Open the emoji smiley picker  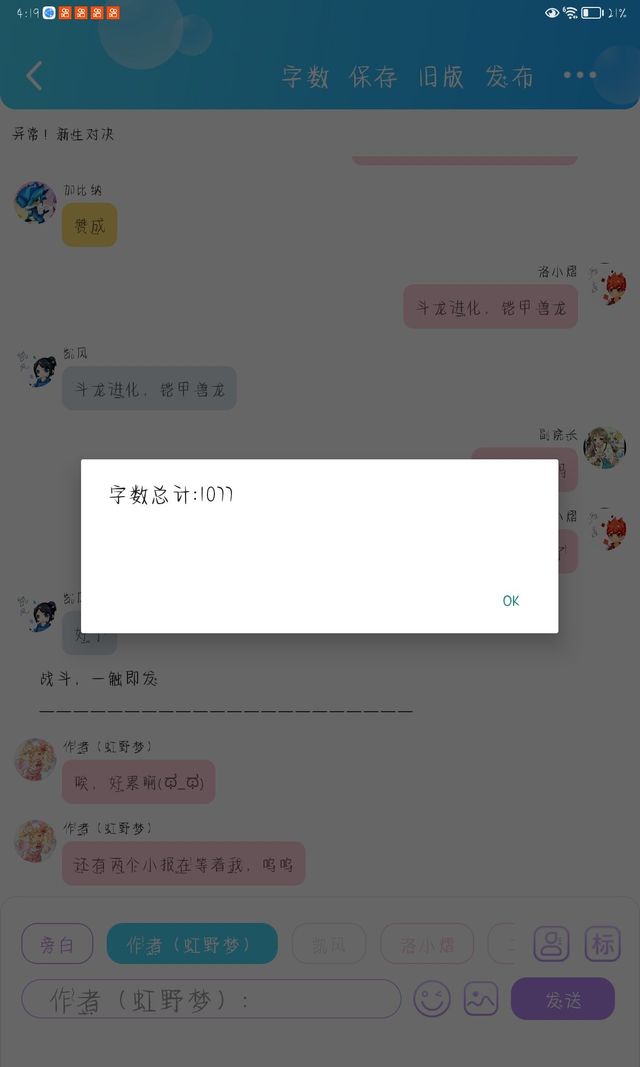[x=432, y=998]
